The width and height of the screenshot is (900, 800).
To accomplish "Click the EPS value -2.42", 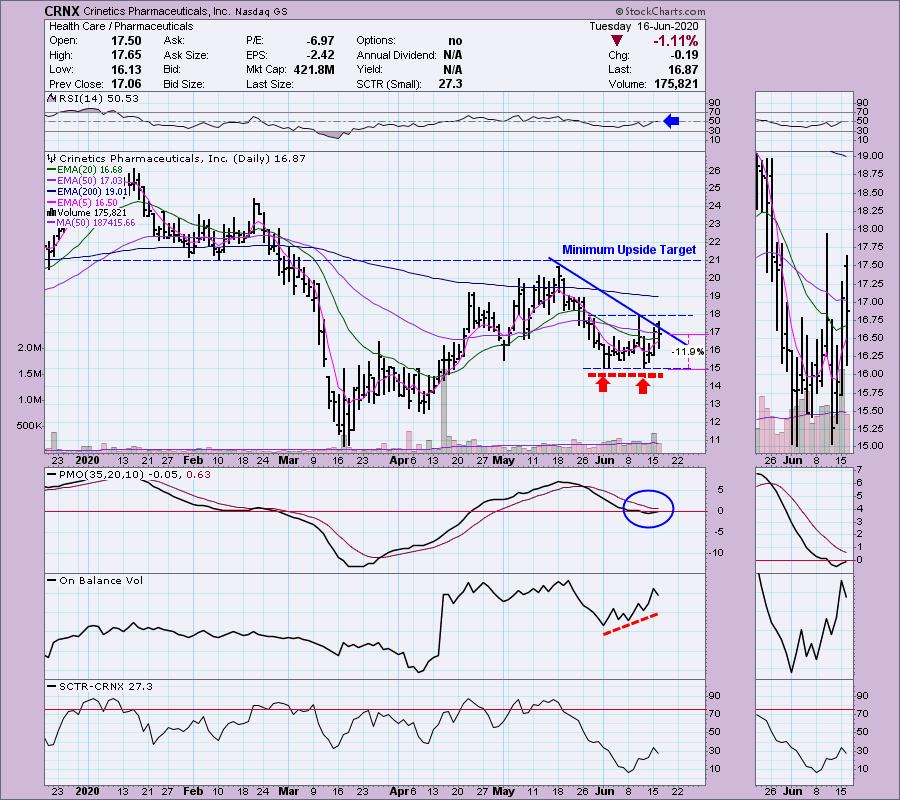I will (320, 55).
